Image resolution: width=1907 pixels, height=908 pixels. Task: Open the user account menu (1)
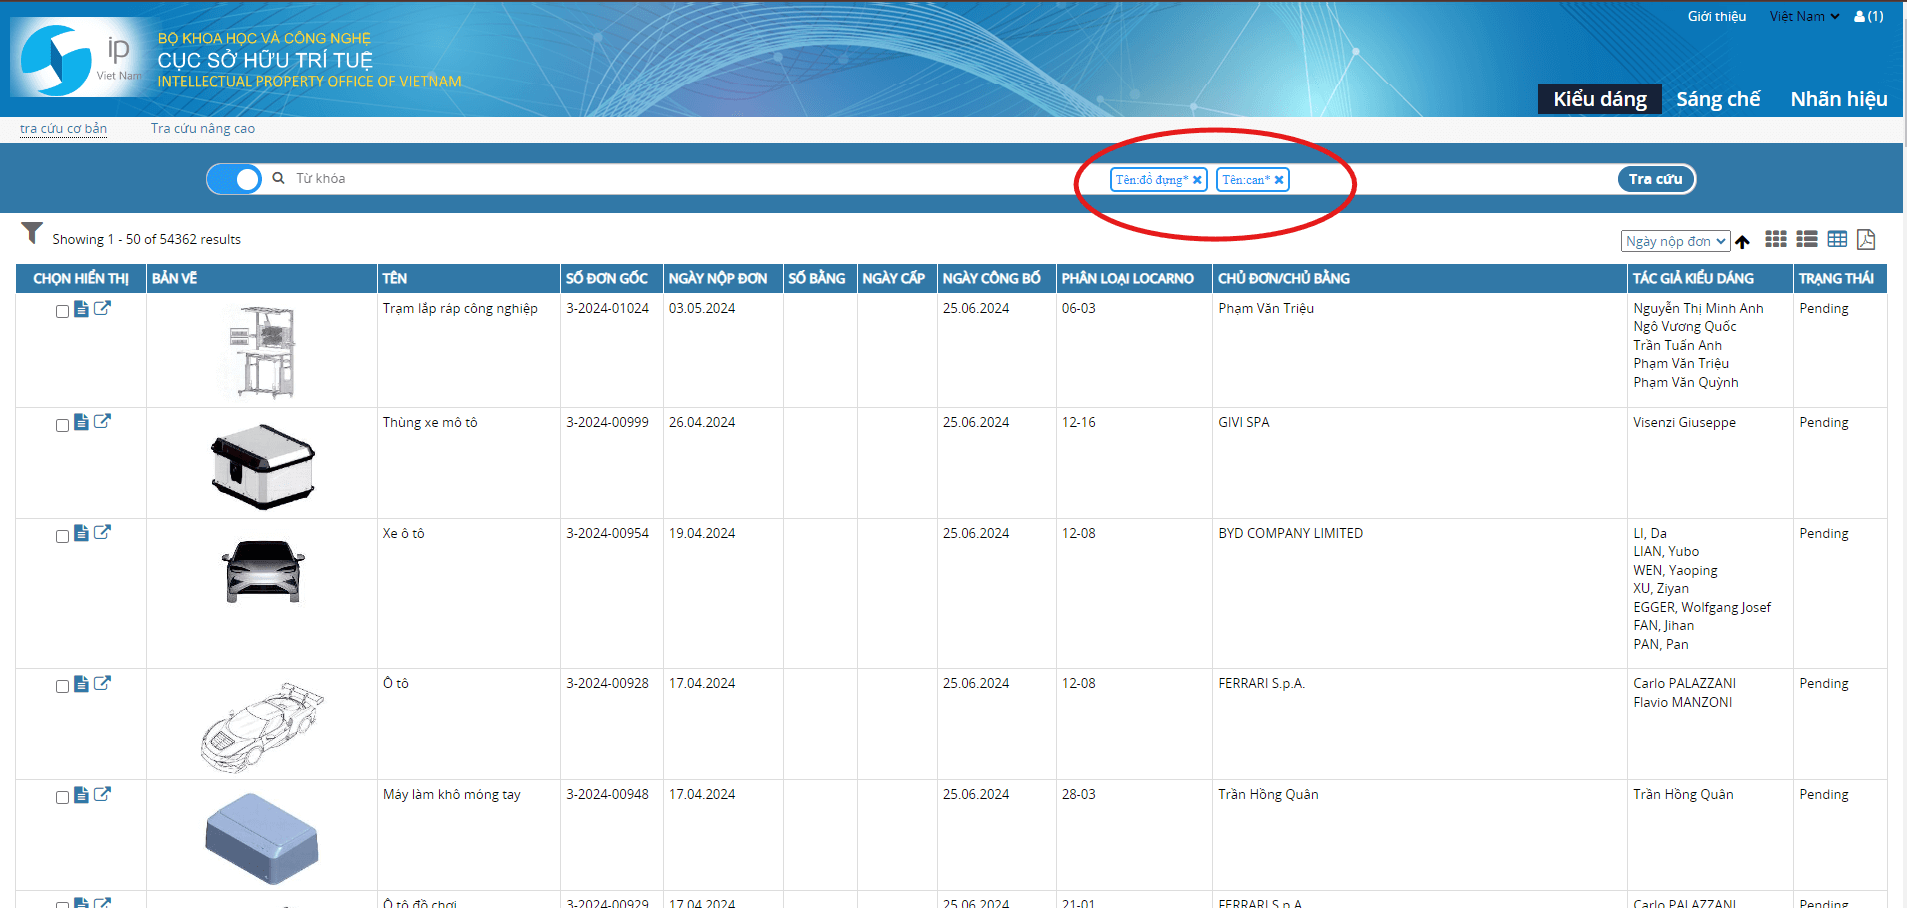[1868, 16]
